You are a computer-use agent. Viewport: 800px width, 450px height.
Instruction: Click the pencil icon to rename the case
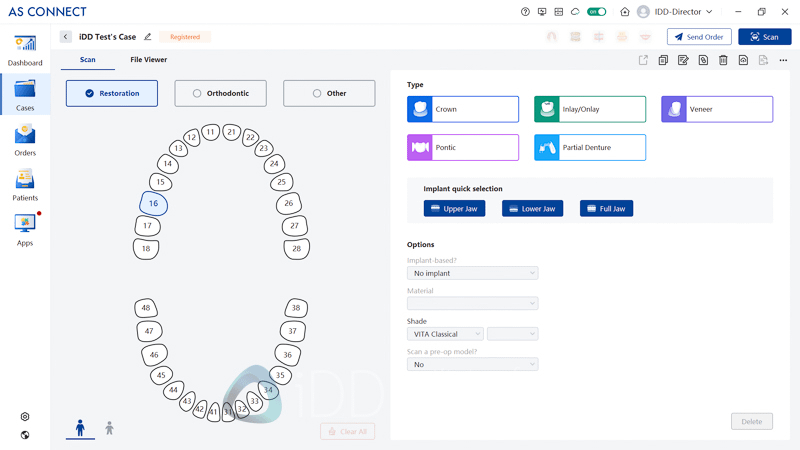click(x=148, y=37)
